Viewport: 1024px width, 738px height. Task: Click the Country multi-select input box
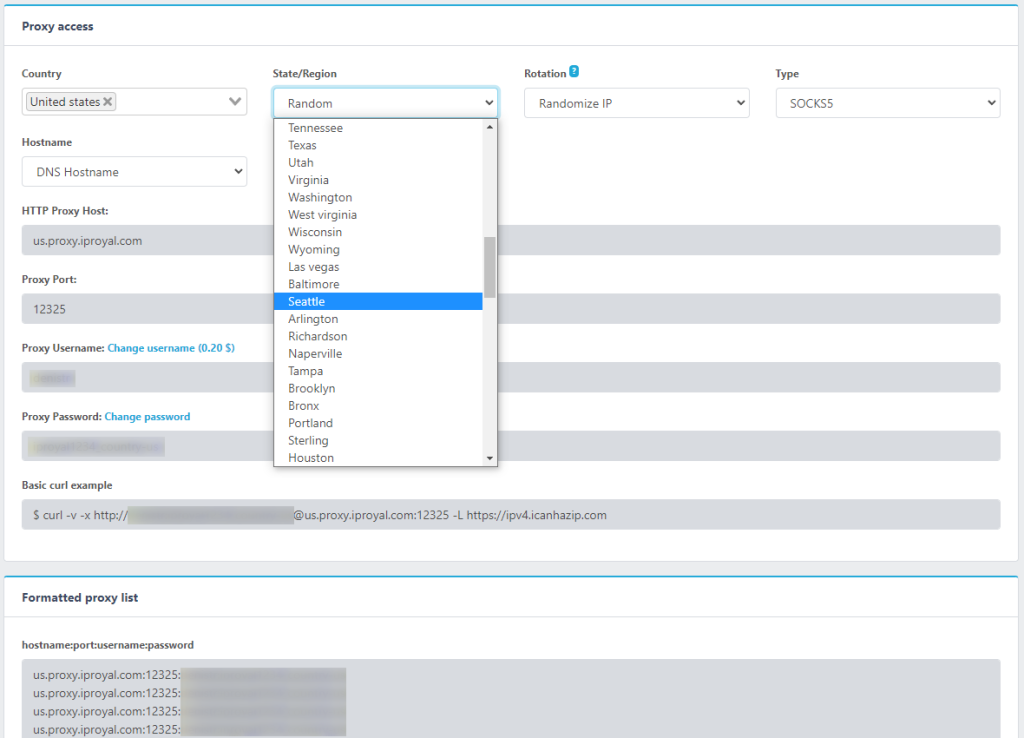tap(135, 102)
